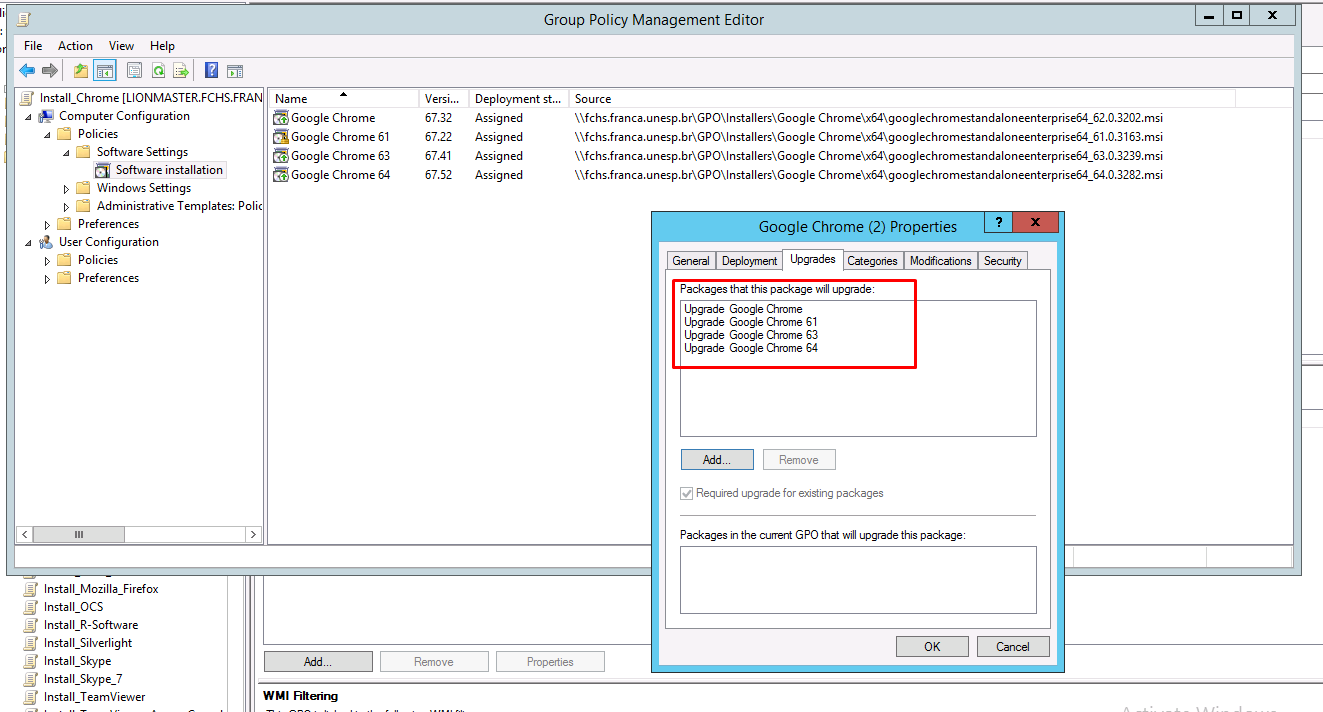Expand the Administrative Templates node
Image resolution: width=1323 pixels, height=712 pixels.
pyautogui.click(x=67, y=206)
